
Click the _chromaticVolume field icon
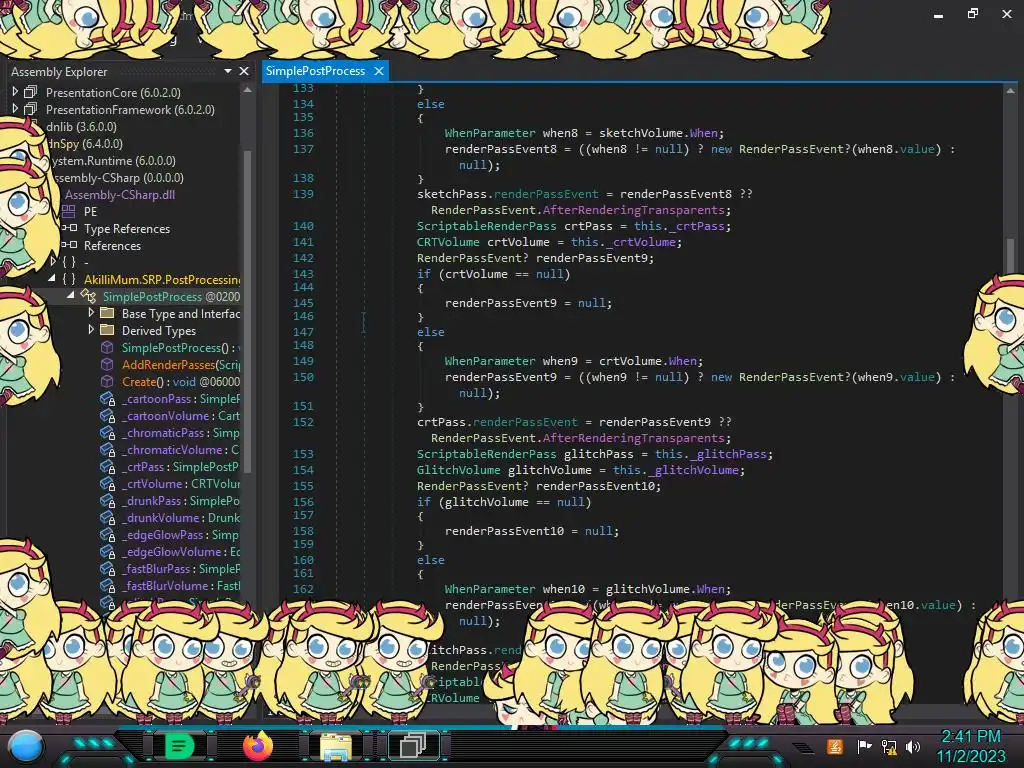click(108, 449)
